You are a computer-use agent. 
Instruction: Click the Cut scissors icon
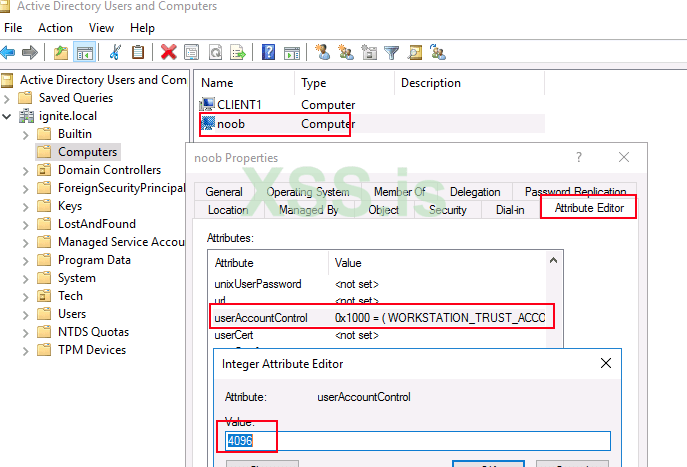[115, 53]
